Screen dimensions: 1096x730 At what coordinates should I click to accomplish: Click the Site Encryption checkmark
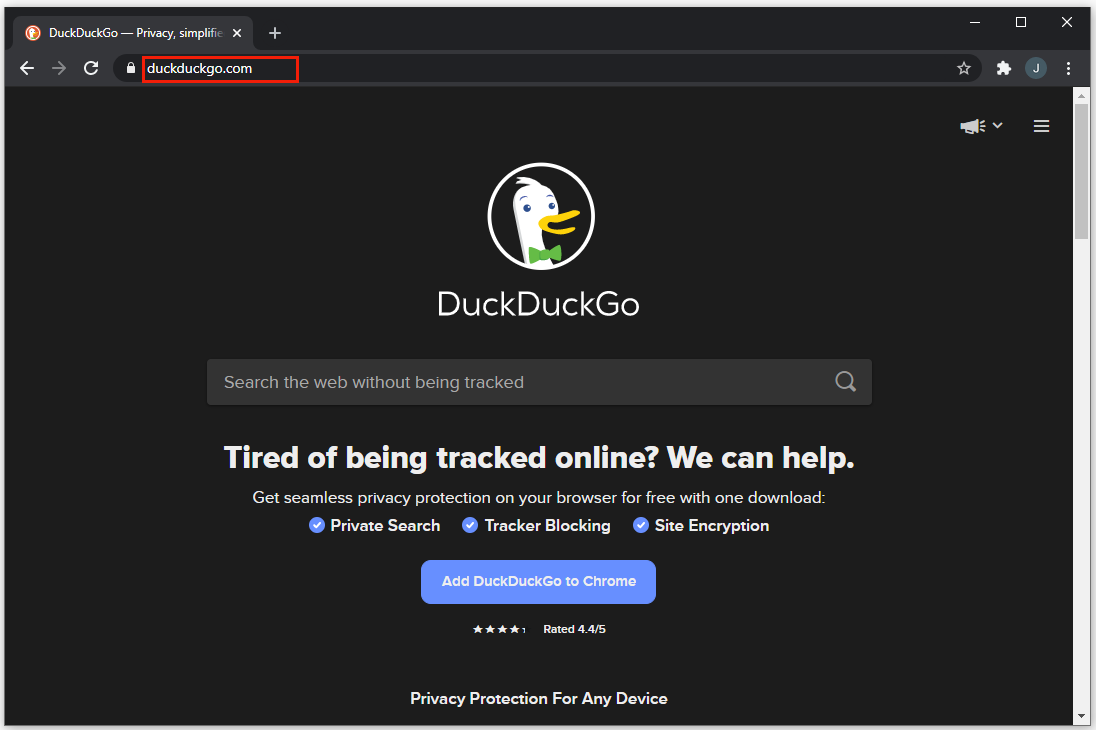[640, 525]
